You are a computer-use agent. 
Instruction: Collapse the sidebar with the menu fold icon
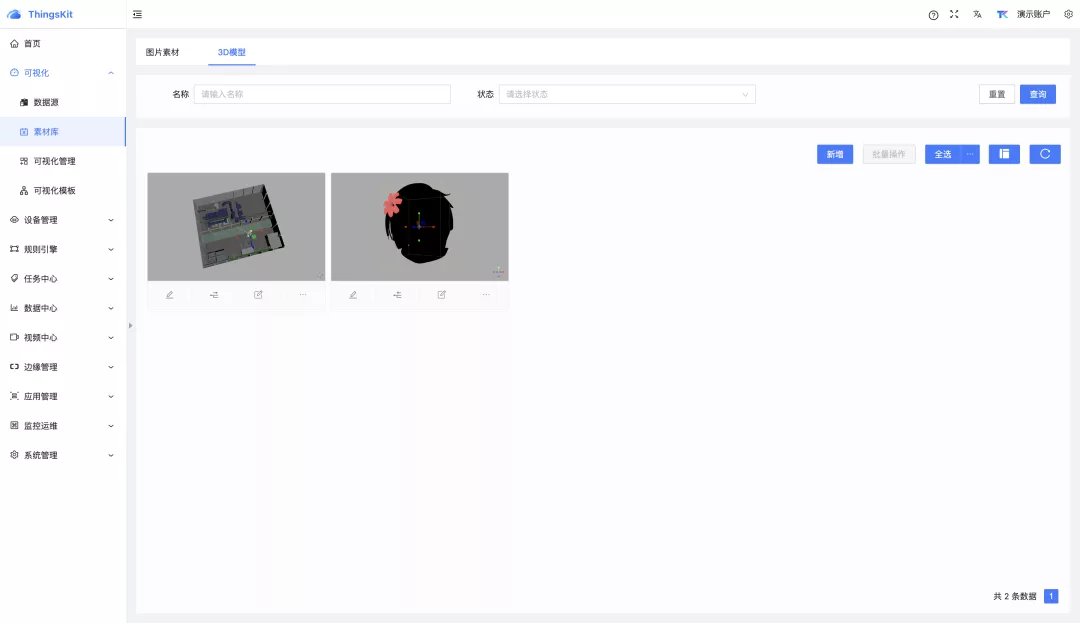pyautogui.click(x=137, y=15)
